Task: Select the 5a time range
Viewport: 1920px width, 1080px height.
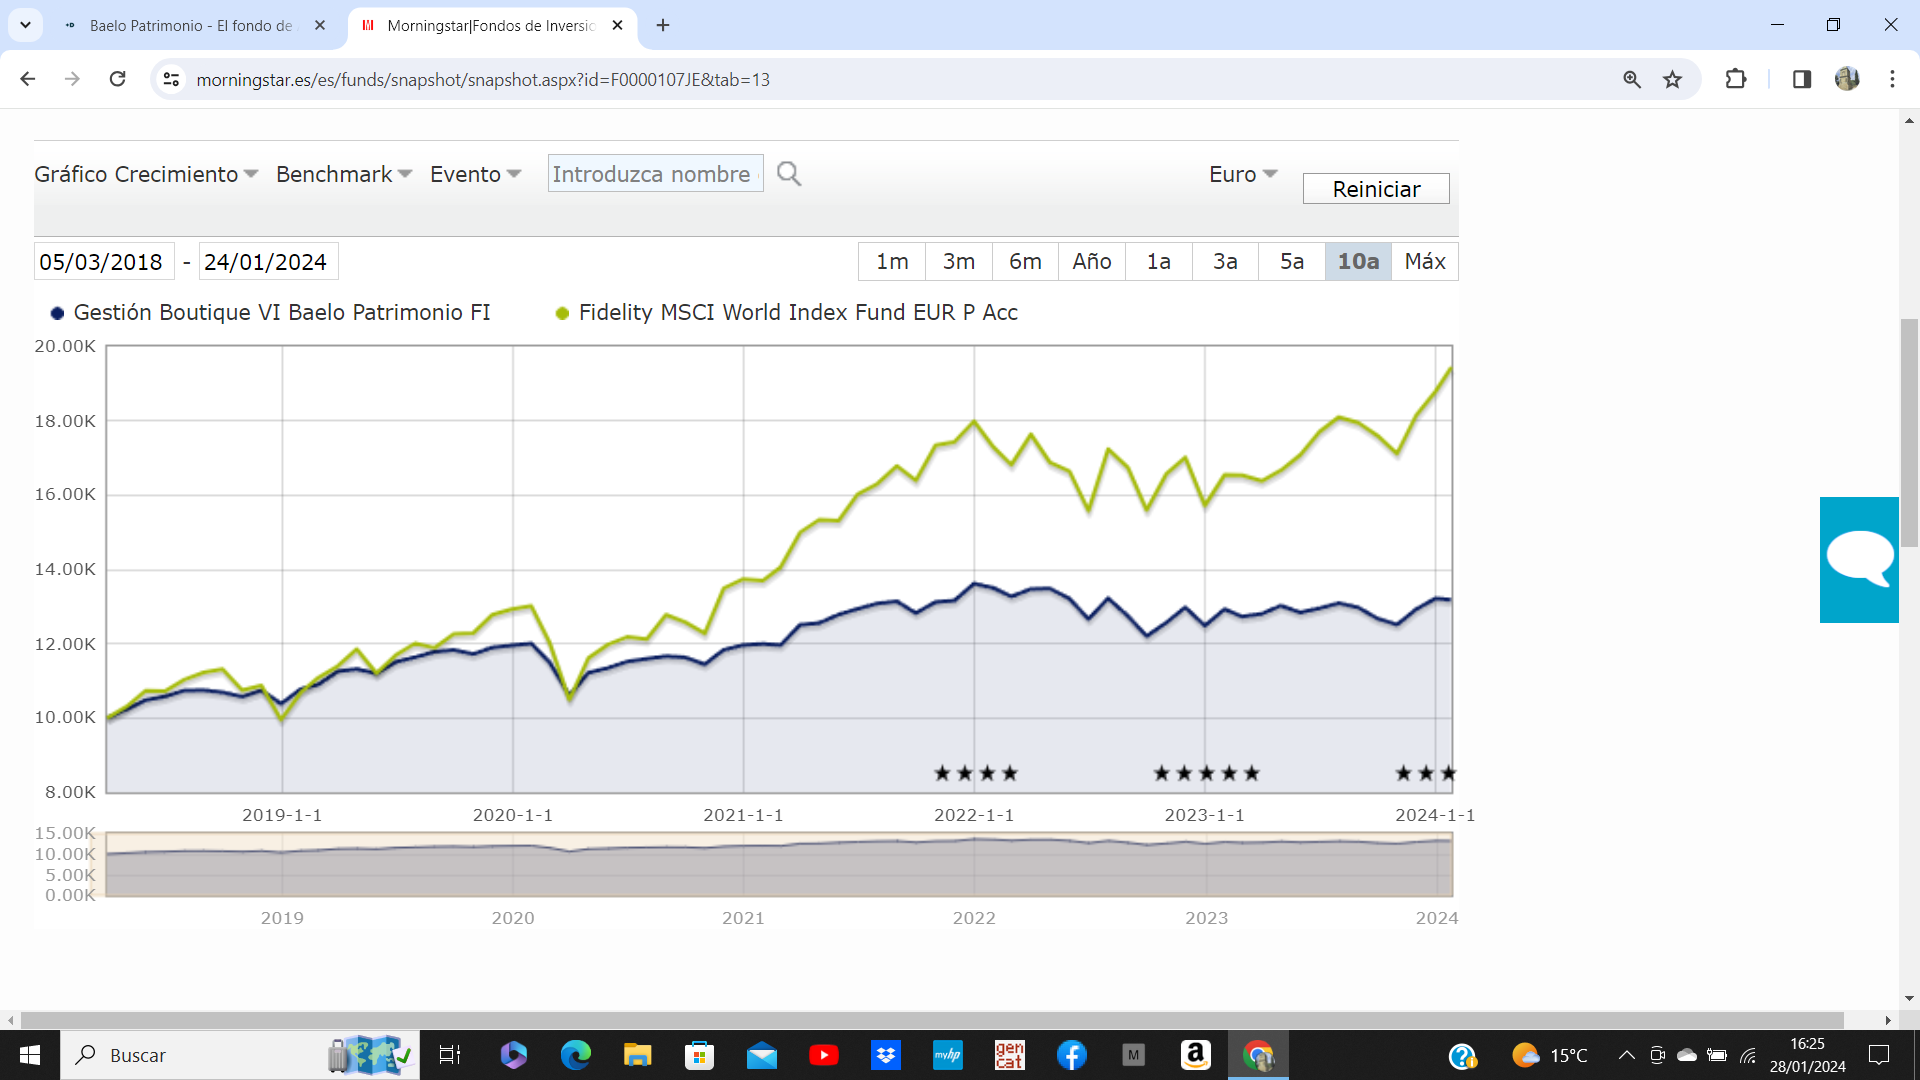Action: tap(1292, 262)
